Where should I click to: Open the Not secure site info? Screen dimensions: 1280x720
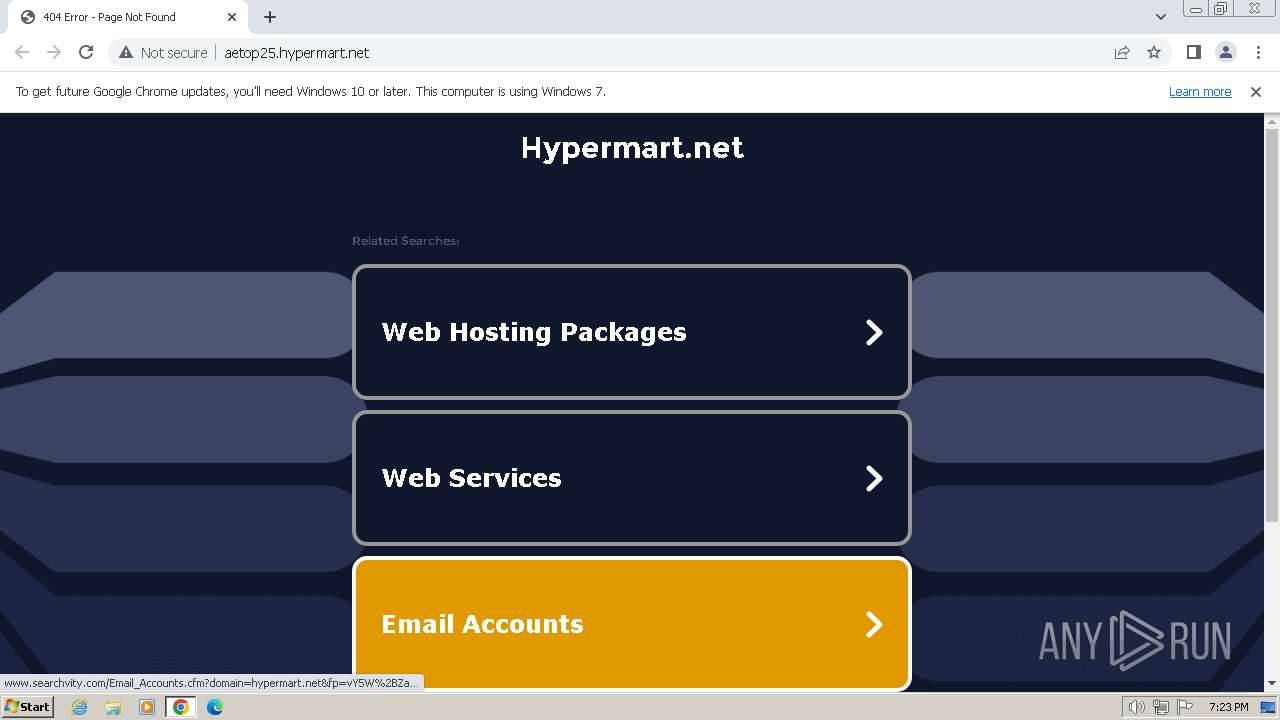click(163, 53)
